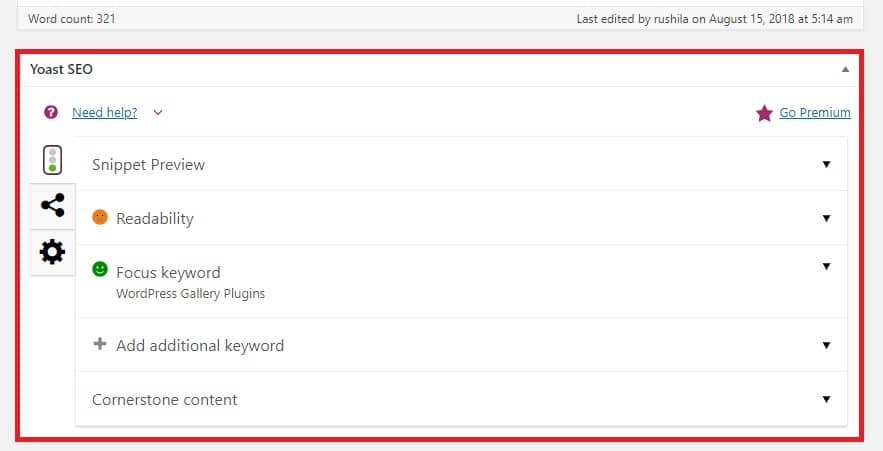
Task: Expand the Focus keyword section arrow
Action: coord(826,266)
